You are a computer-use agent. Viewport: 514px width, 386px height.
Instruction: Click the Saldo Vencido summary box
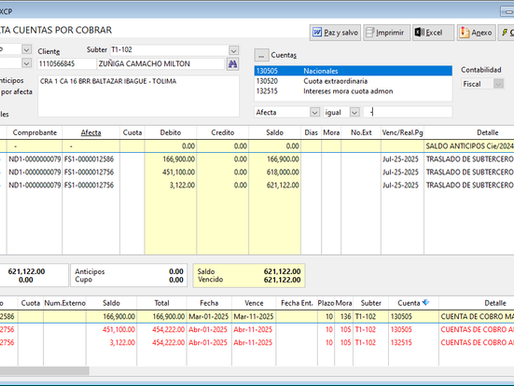249,276
